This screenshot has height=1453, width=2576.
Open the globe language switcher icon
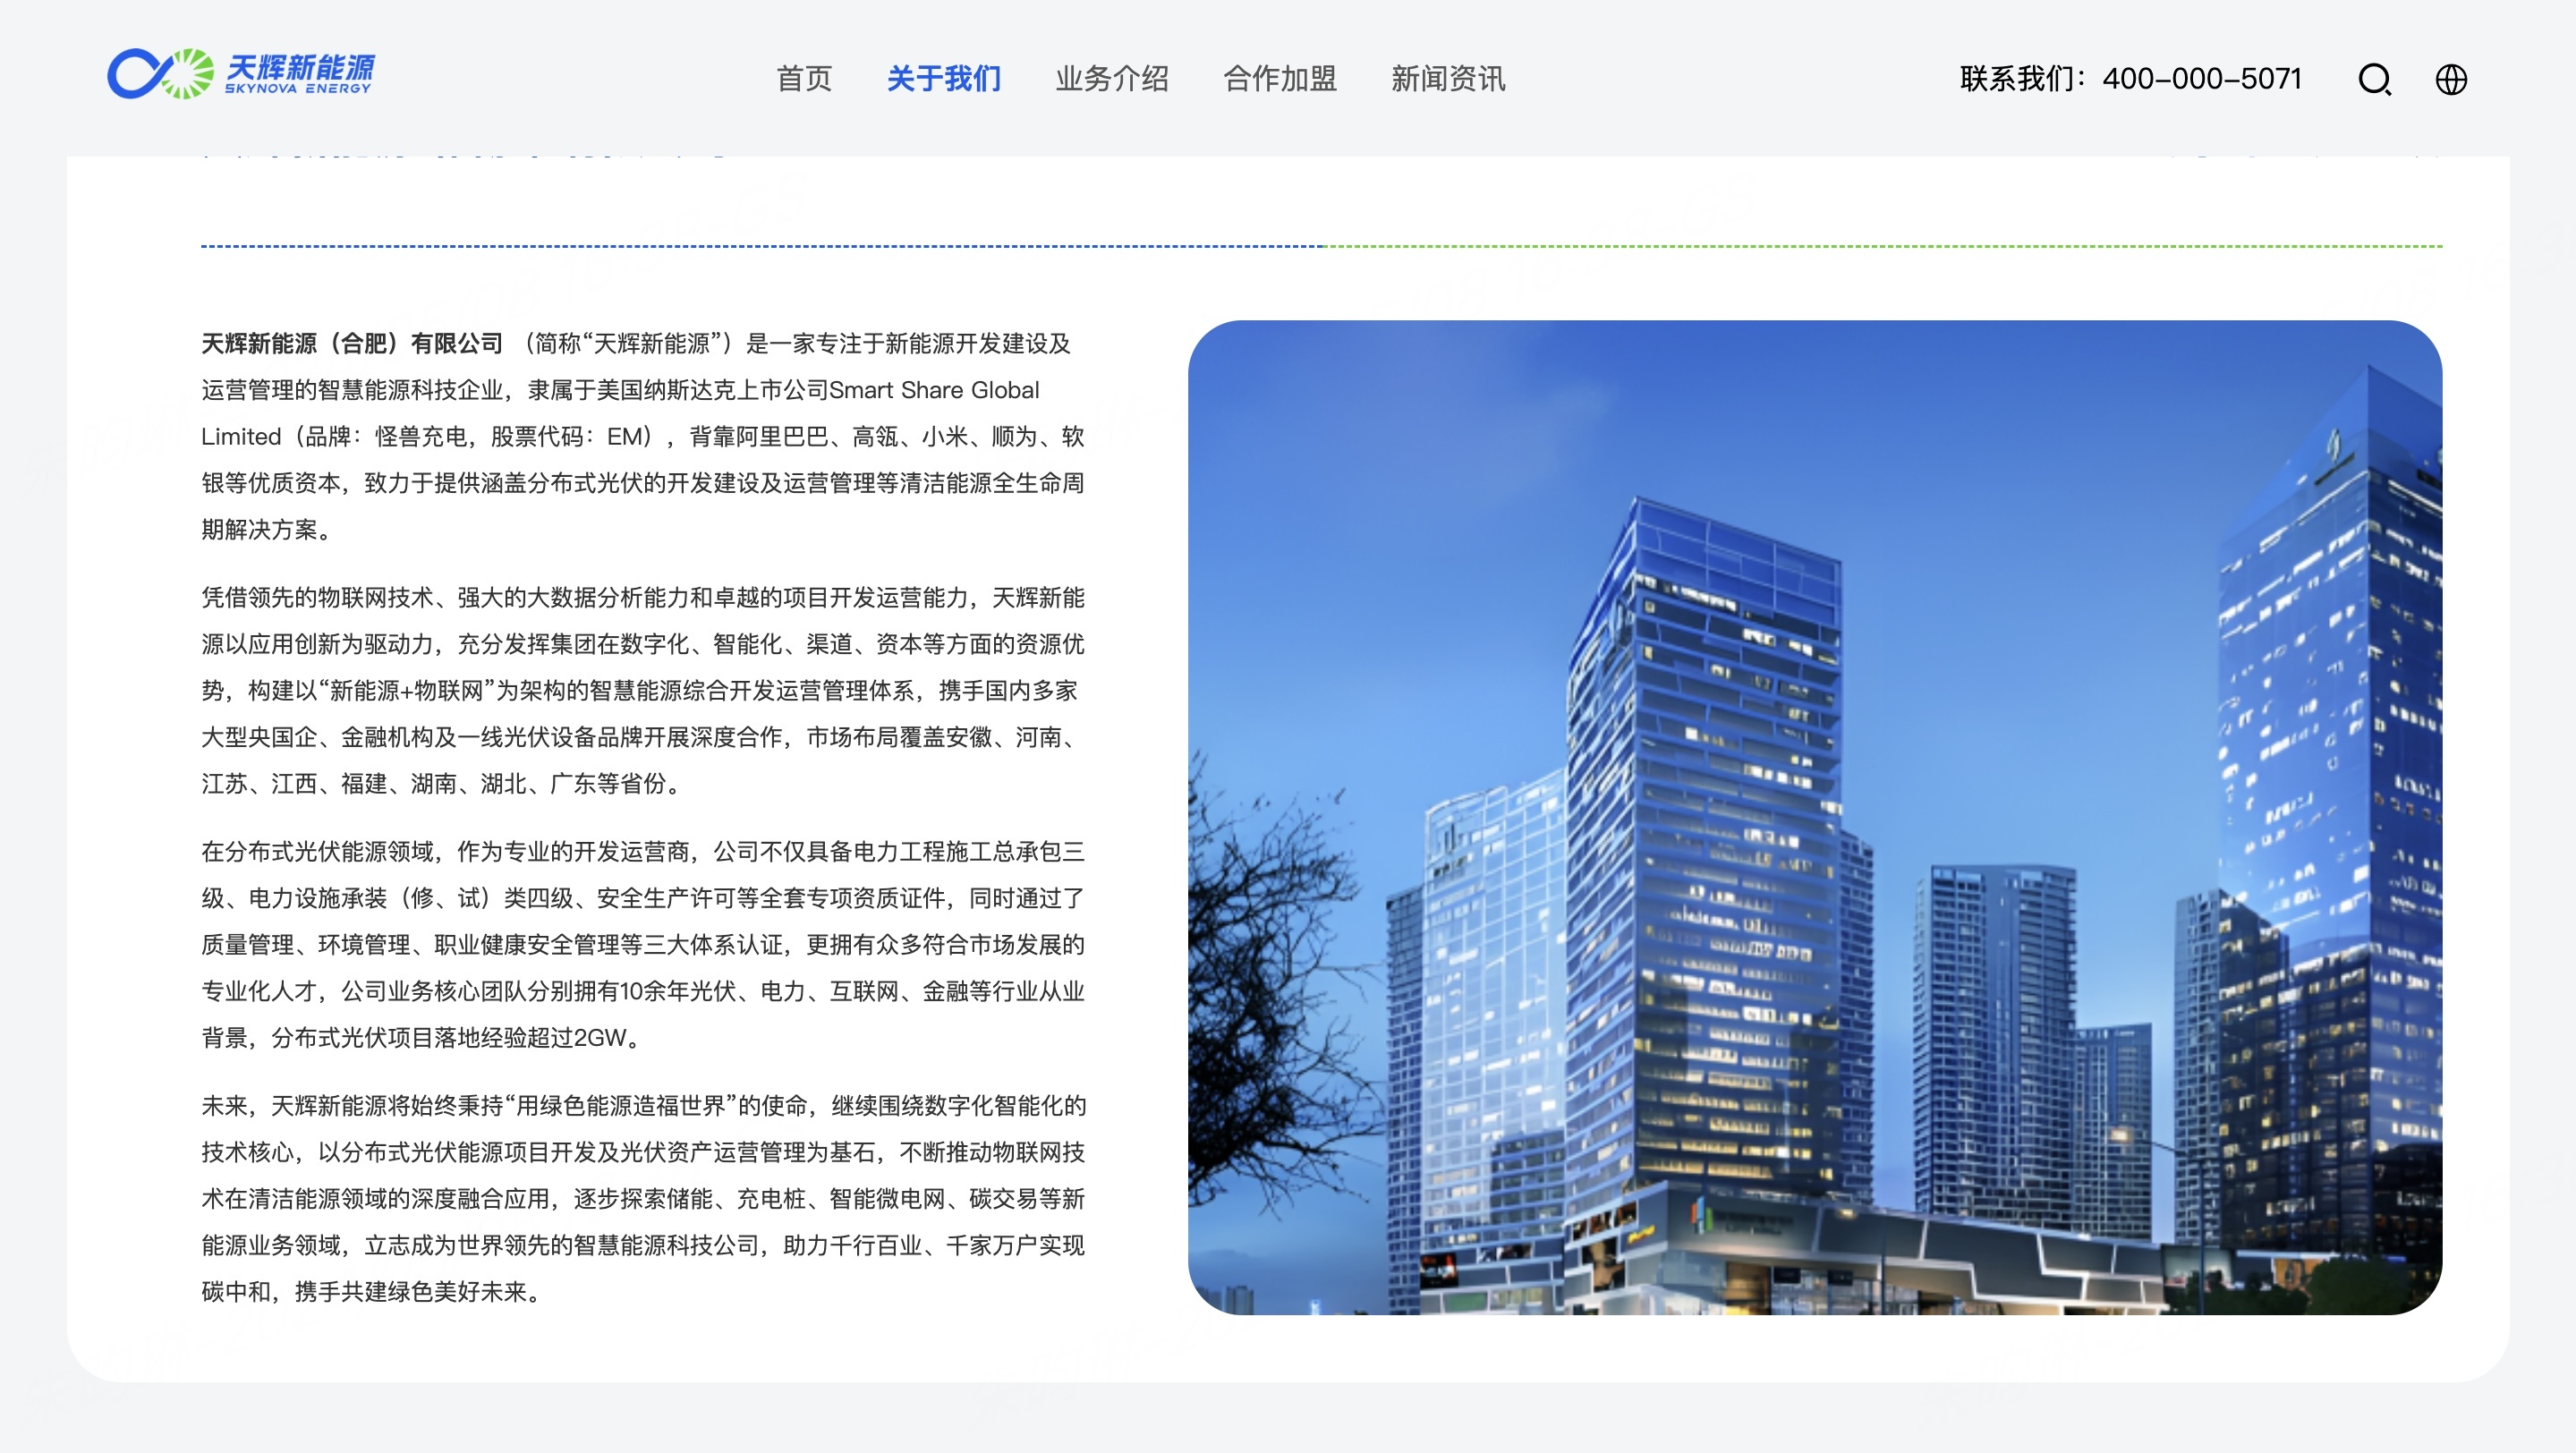click(x=2450, y=79)
